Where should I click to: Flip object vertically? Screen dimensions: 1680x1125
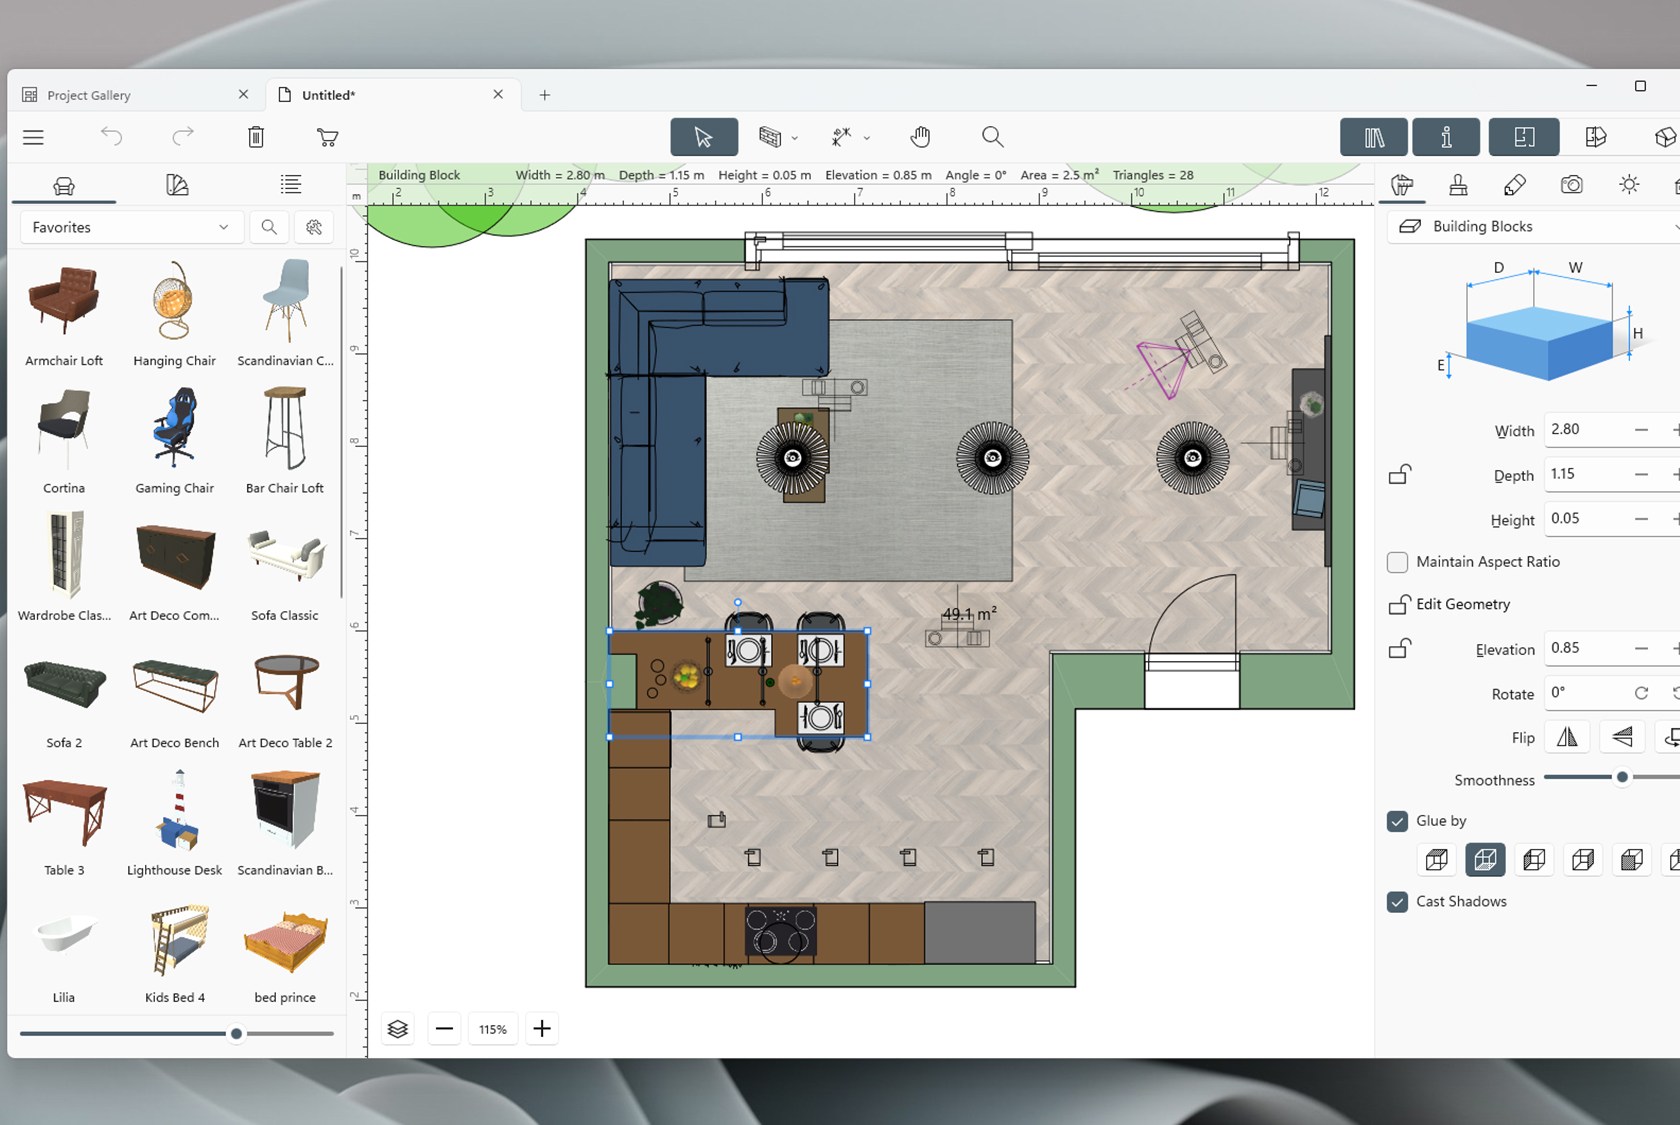[1622, 737]
